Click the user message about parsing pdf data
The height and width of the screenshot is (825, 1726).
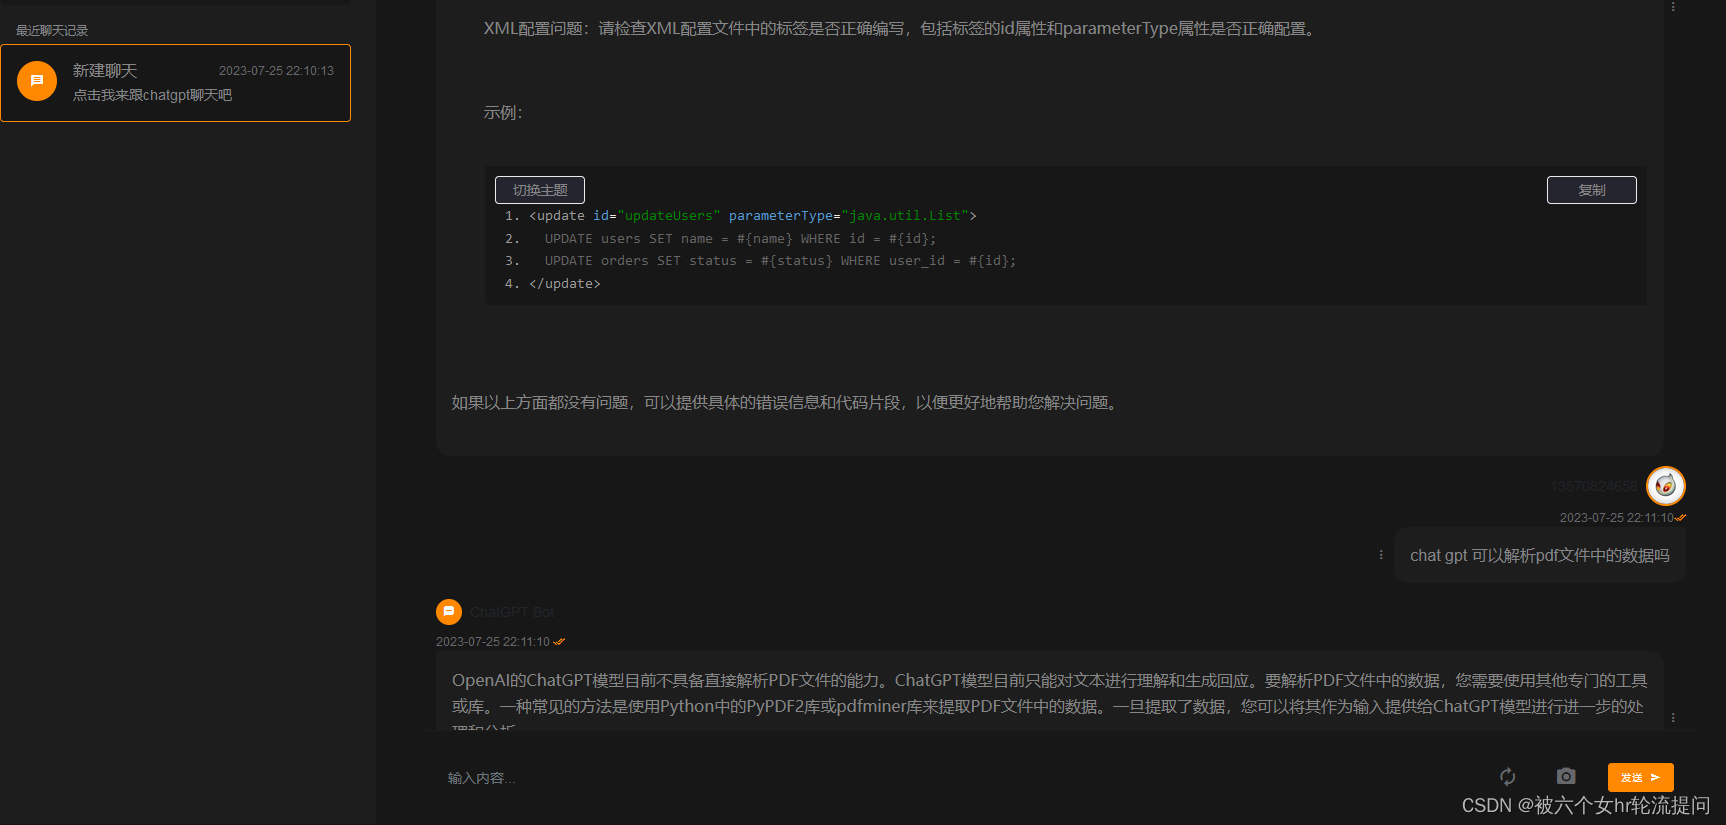[x=1540, y=555]
